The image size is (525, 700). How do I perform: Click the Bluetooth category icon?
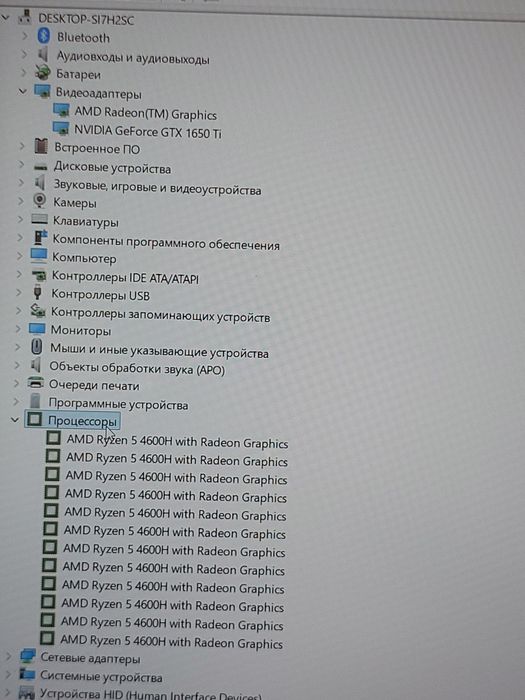(x=44, y=35)
